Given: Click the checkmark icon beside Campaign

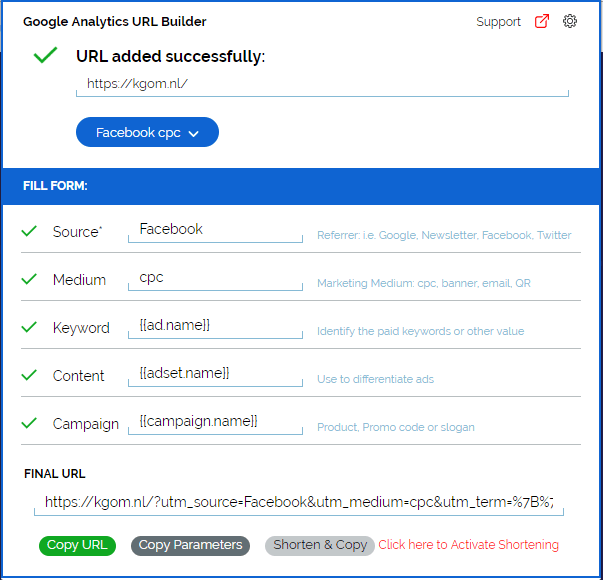Looking at the screenshot, I should coord(29,423).
